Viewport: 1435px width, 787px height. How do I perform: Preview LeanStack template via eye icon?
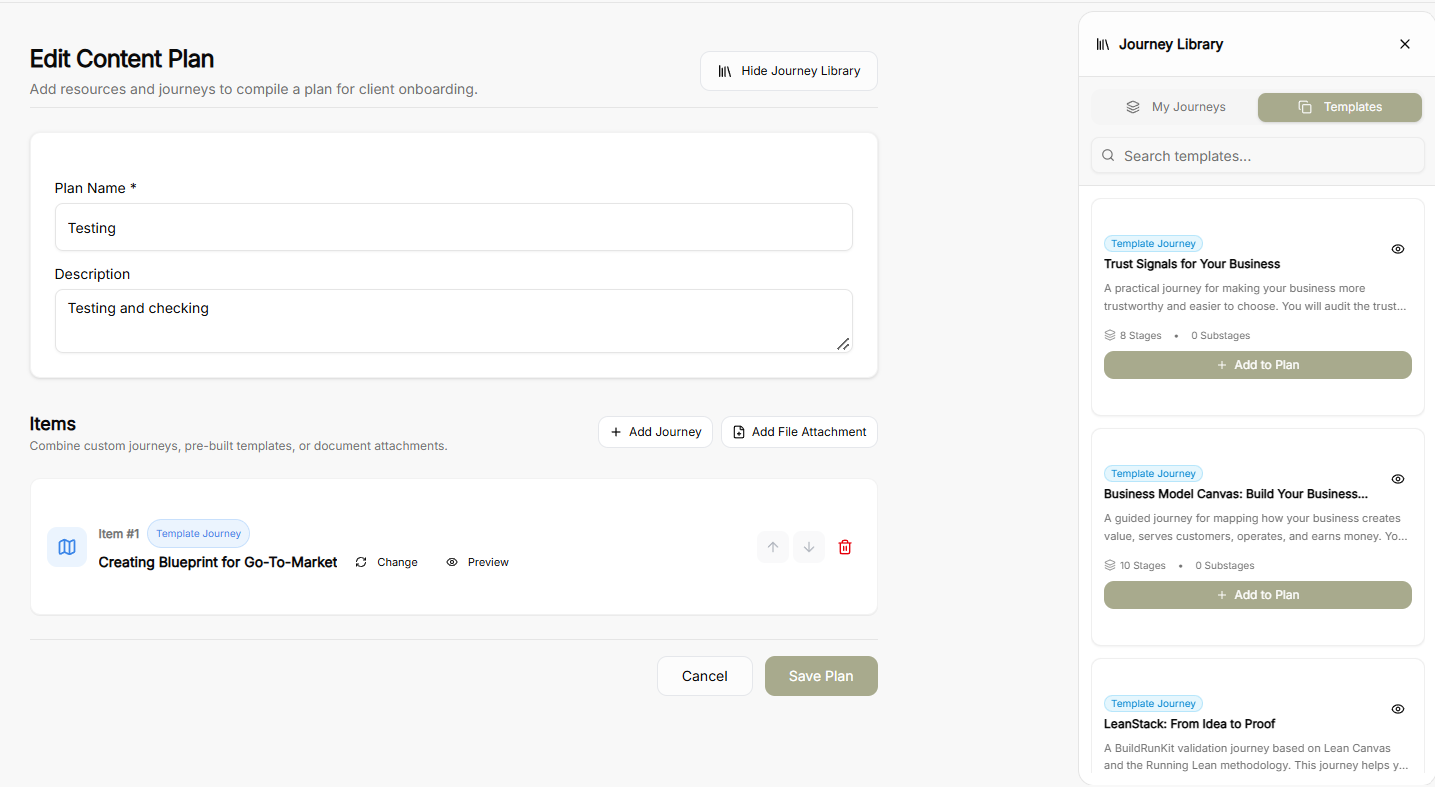click(x=1398, y=709)
